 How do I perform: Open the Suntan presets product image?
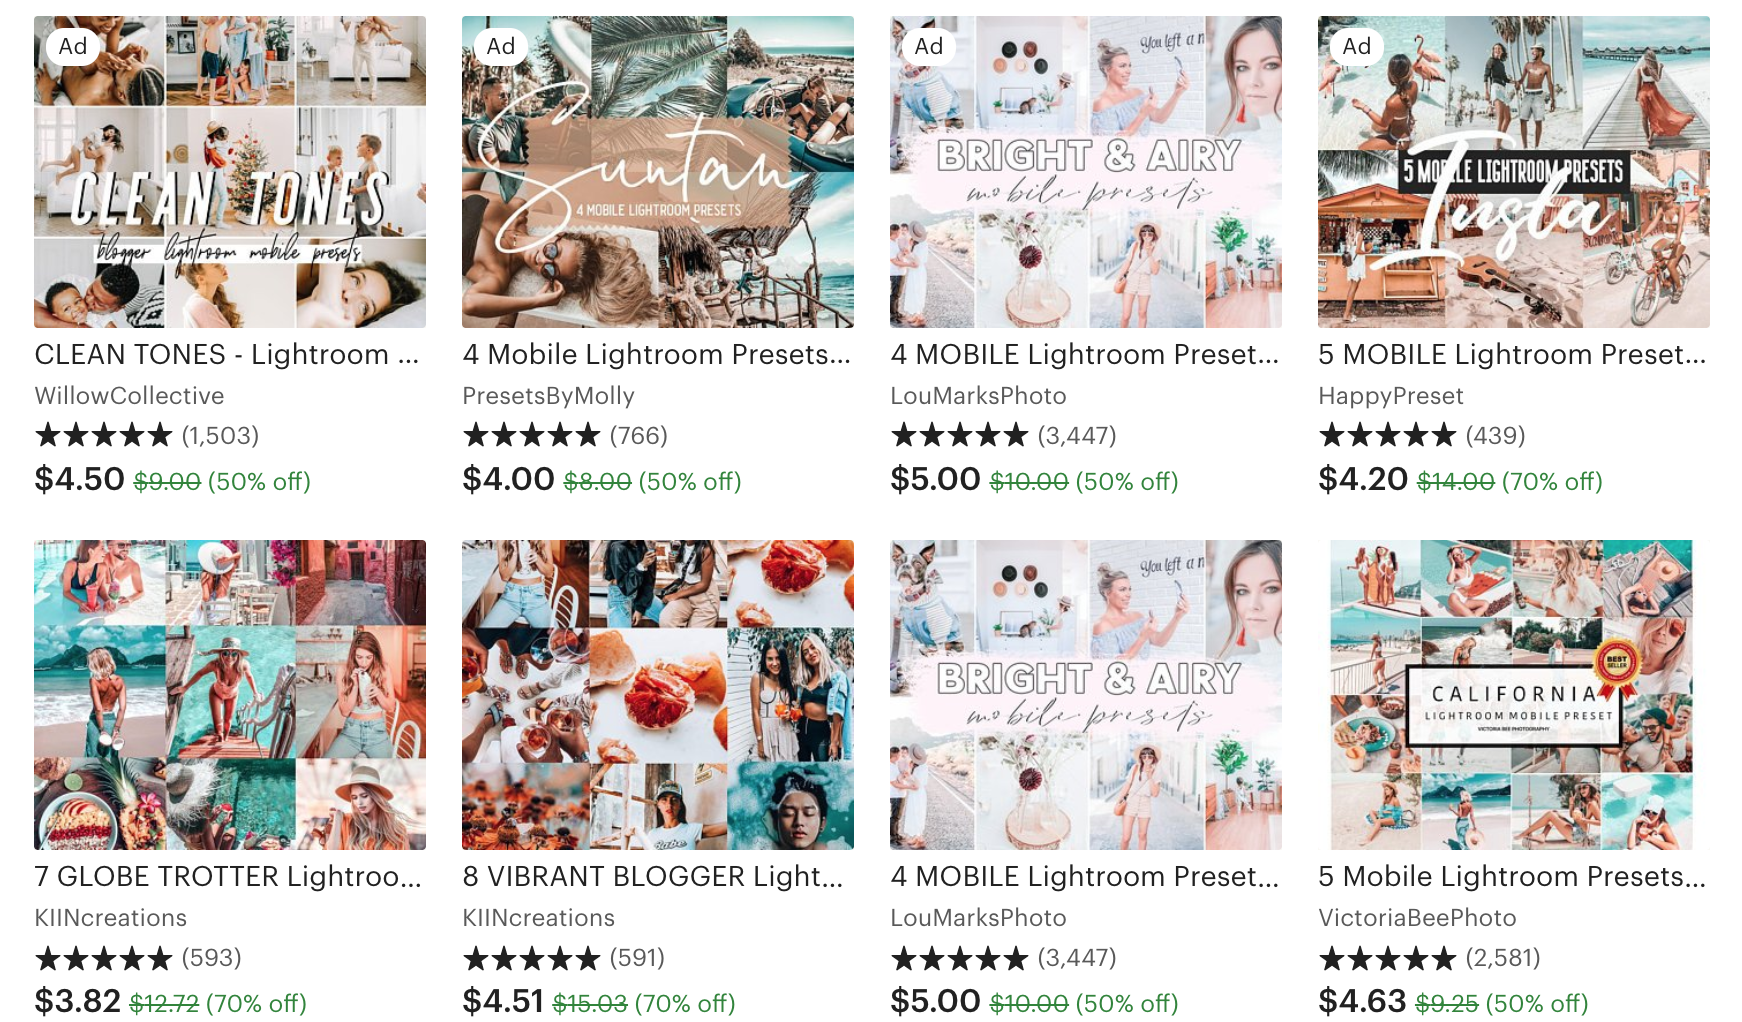coord(658,172)
